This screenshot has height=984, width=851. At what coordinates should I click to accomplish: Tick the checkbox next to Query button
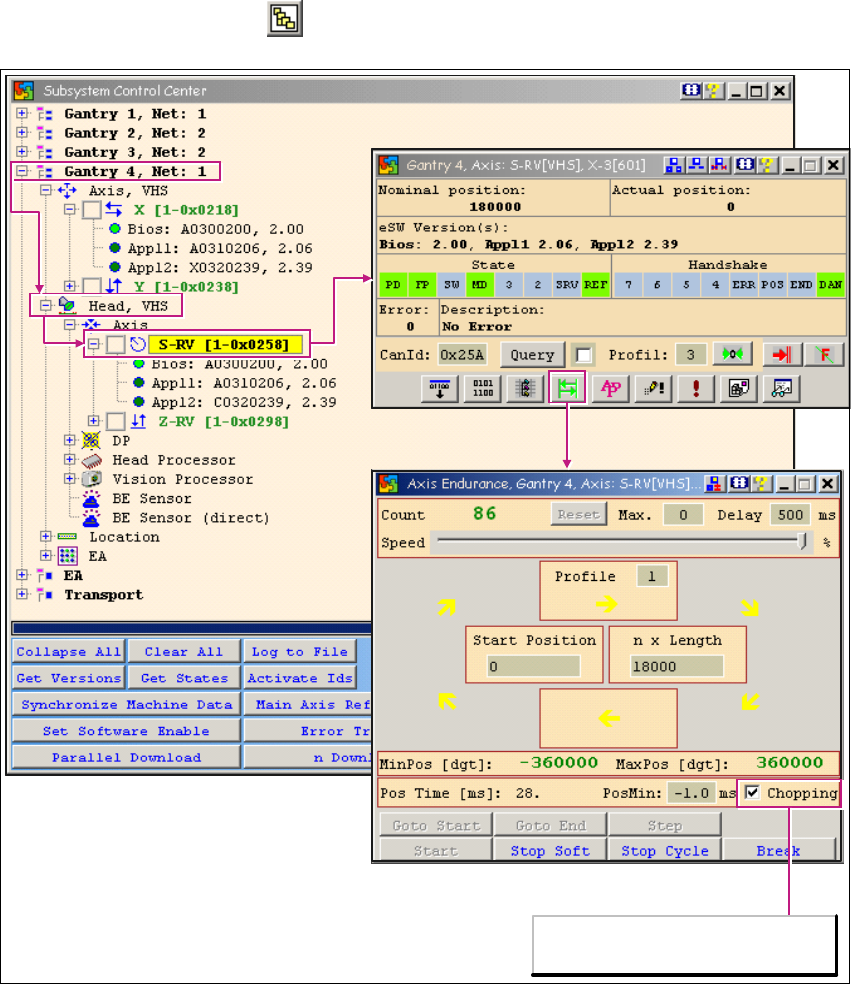pos(583,355)
